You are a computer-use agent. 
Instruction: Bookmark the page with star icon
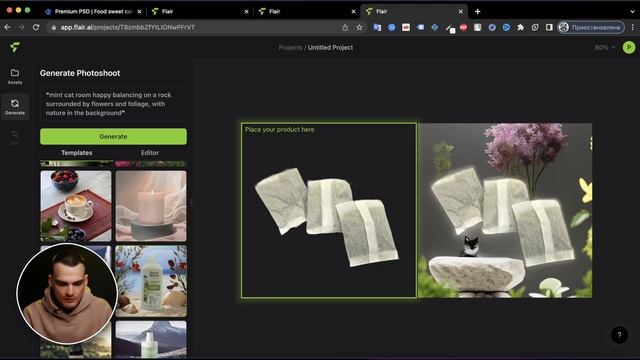(x=359, y=27)
